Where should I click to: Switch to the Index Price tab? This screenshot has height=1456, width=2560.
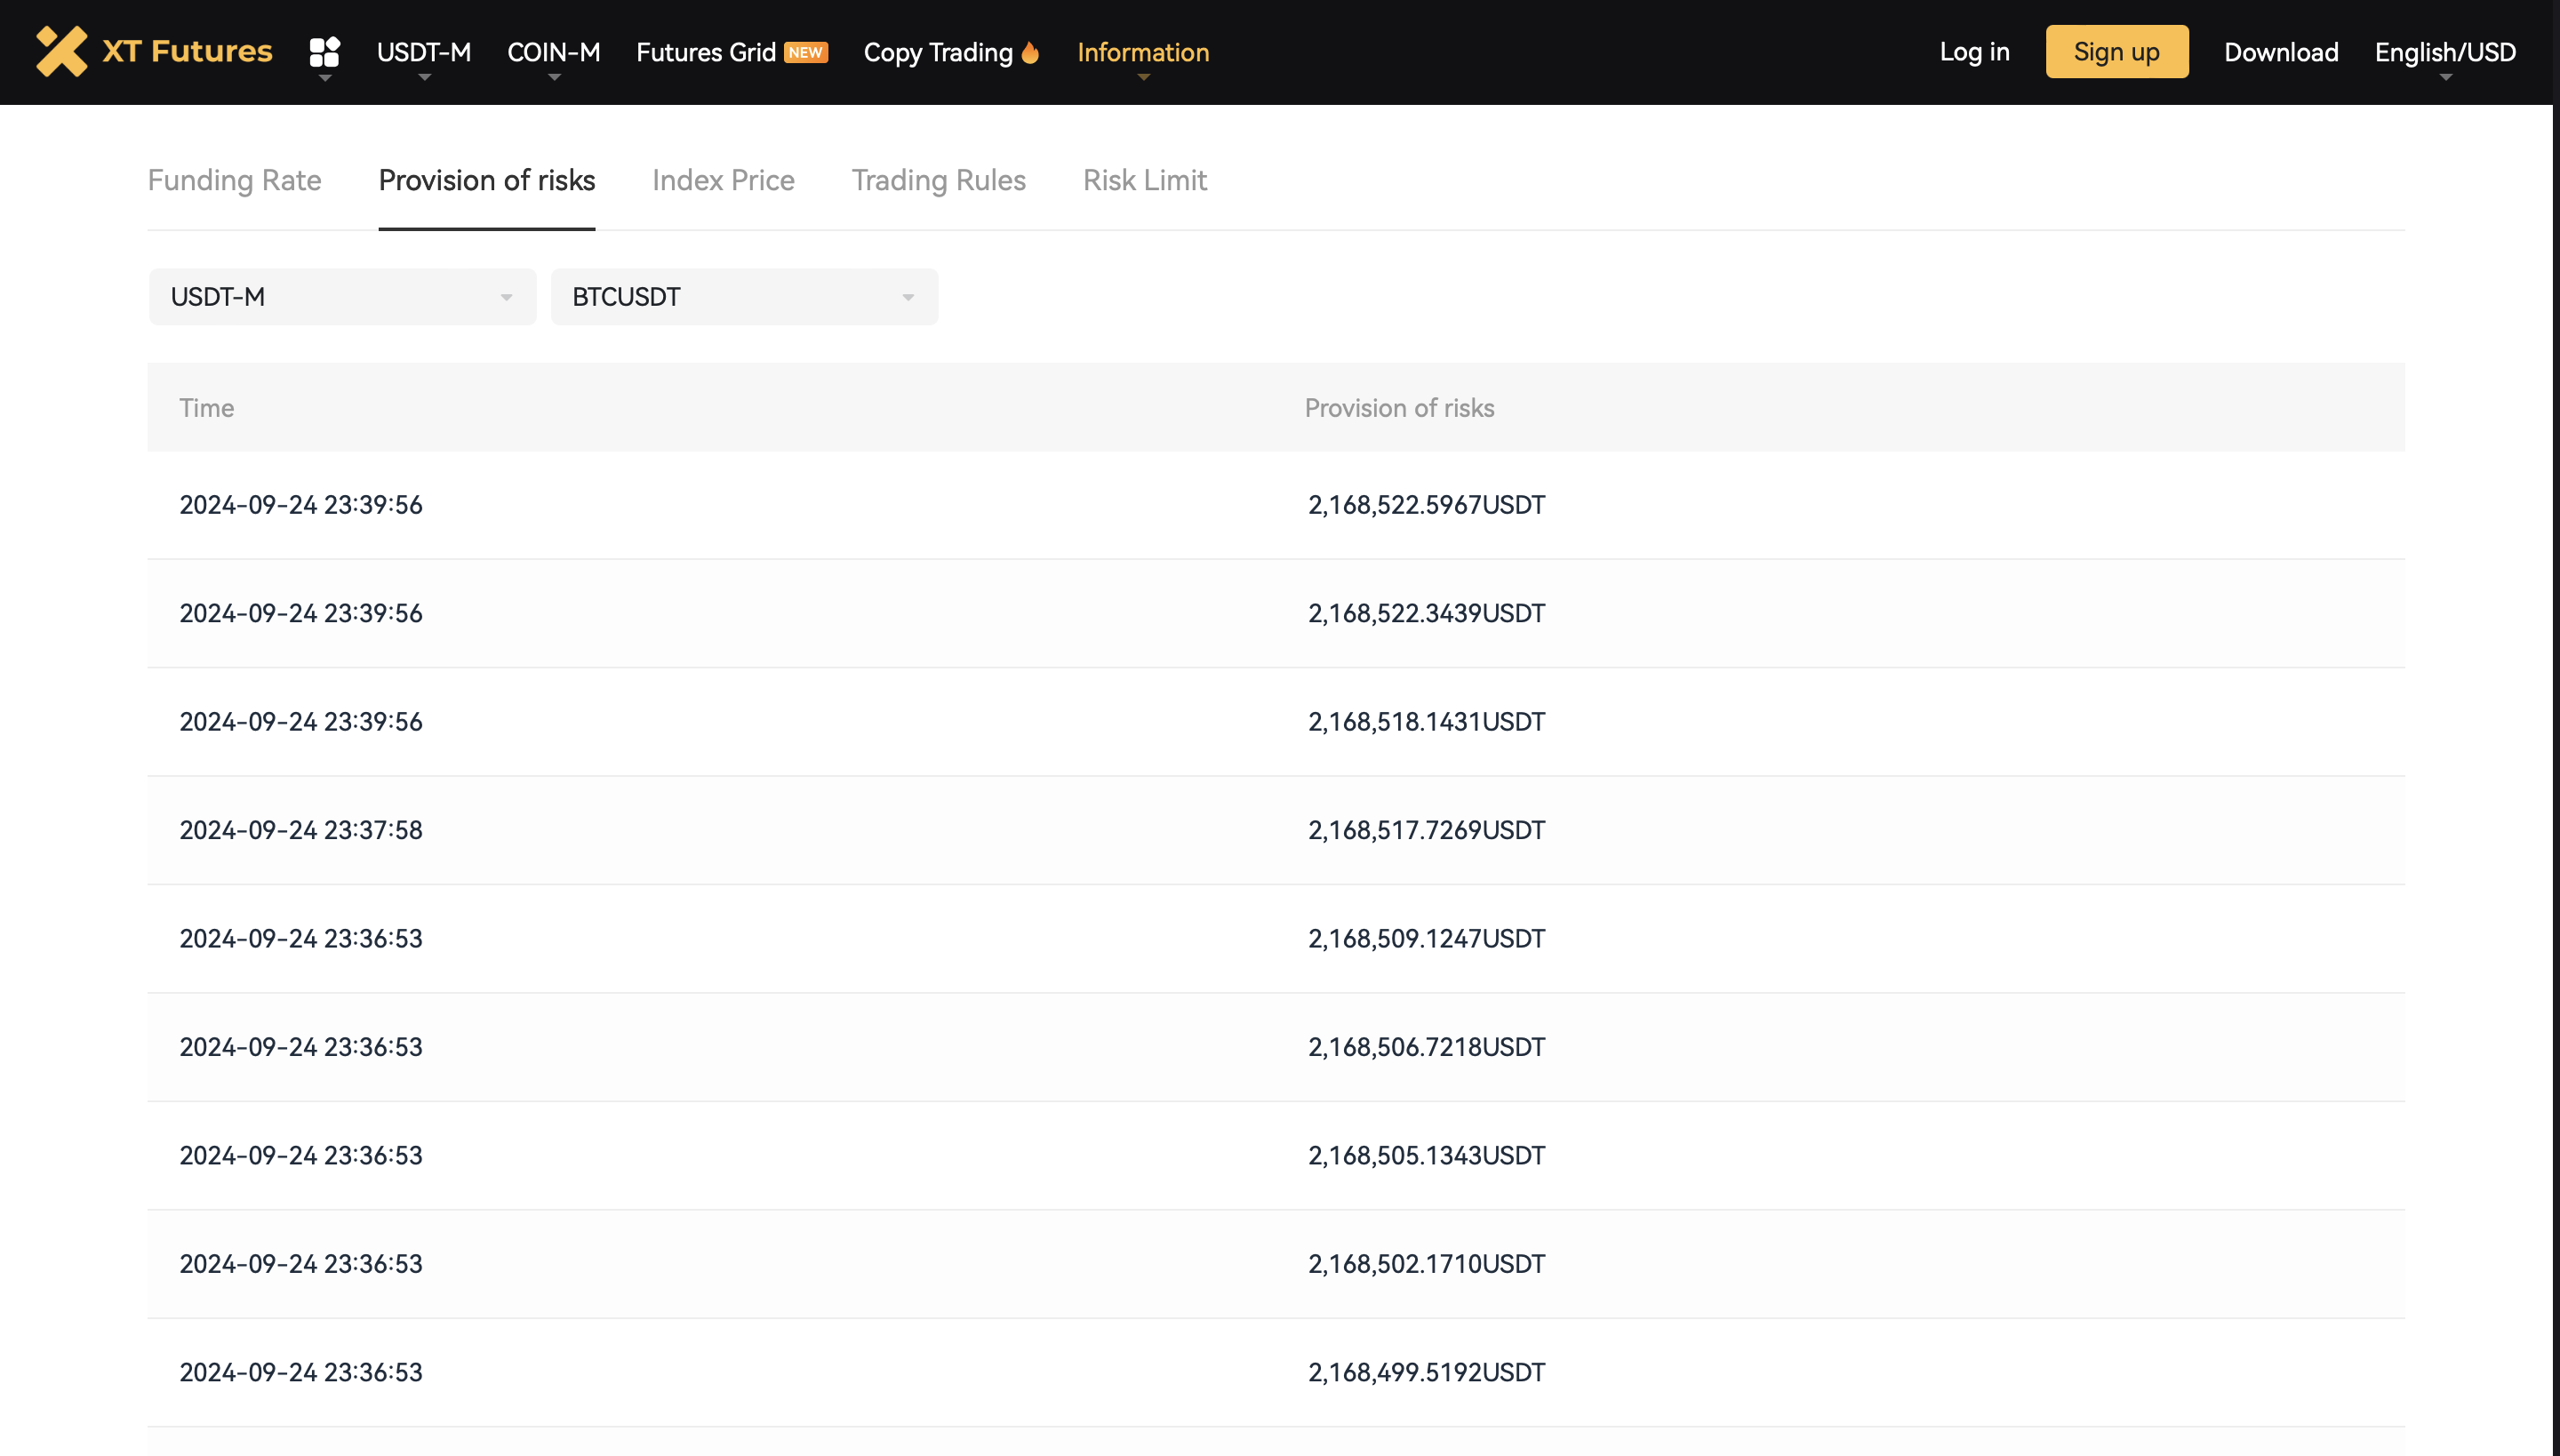pos(723,180)
